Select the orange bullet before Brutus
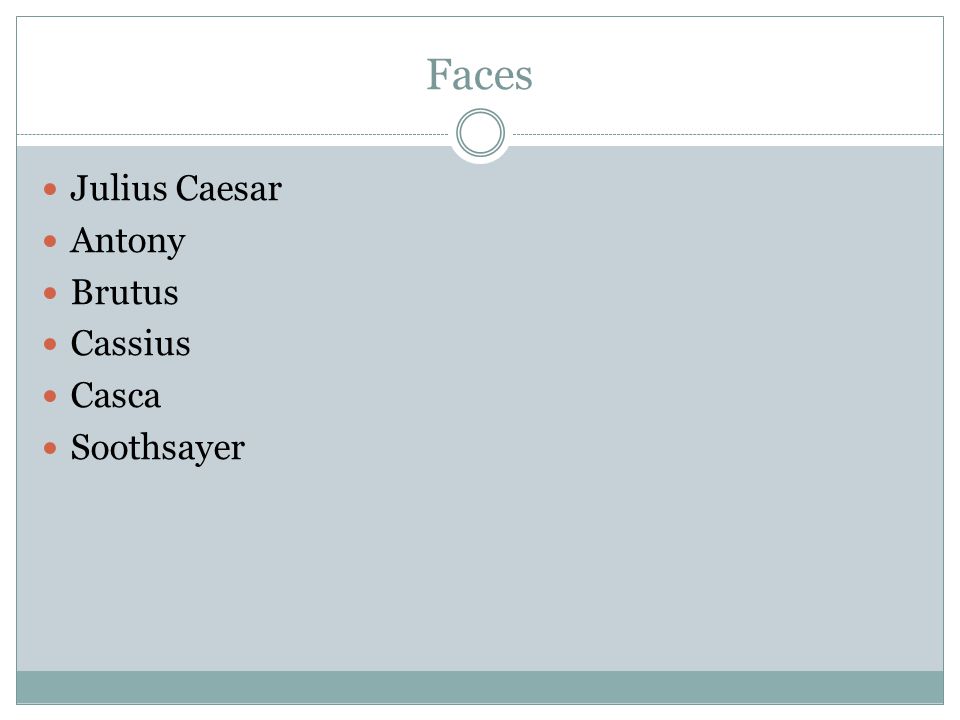 pos(50,293)
